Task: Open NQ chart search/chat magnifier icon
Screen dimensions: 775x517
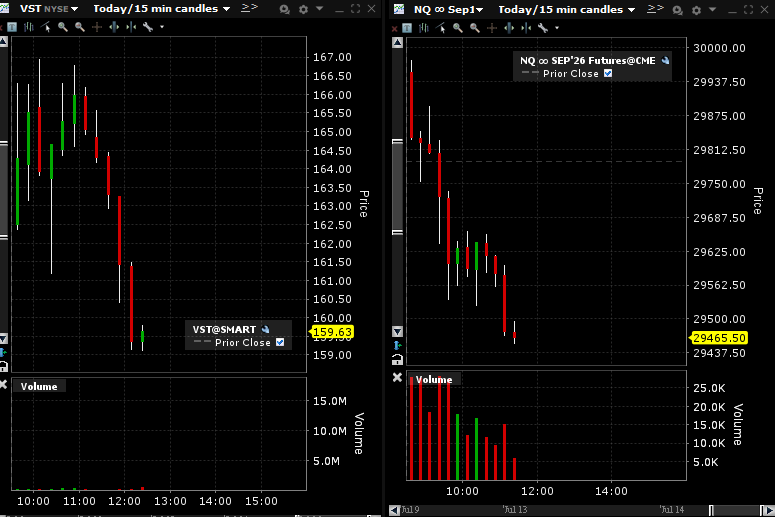Action: point(678,10)
